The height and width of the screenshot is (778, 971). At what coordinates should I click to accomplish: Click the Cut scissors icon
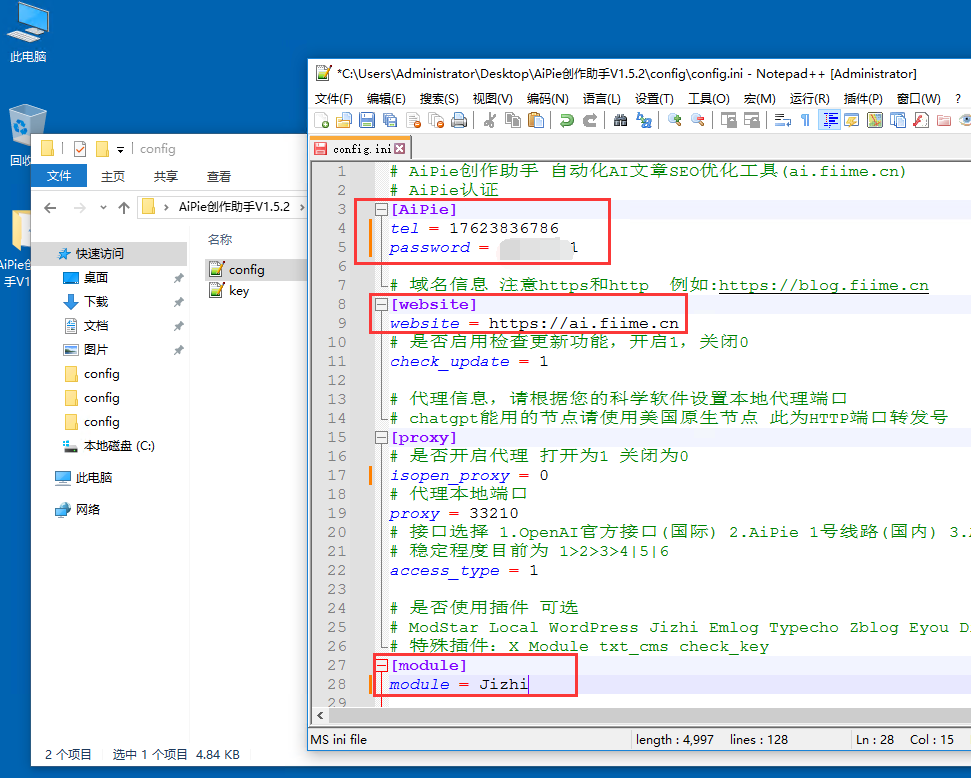tap(489, 120)
